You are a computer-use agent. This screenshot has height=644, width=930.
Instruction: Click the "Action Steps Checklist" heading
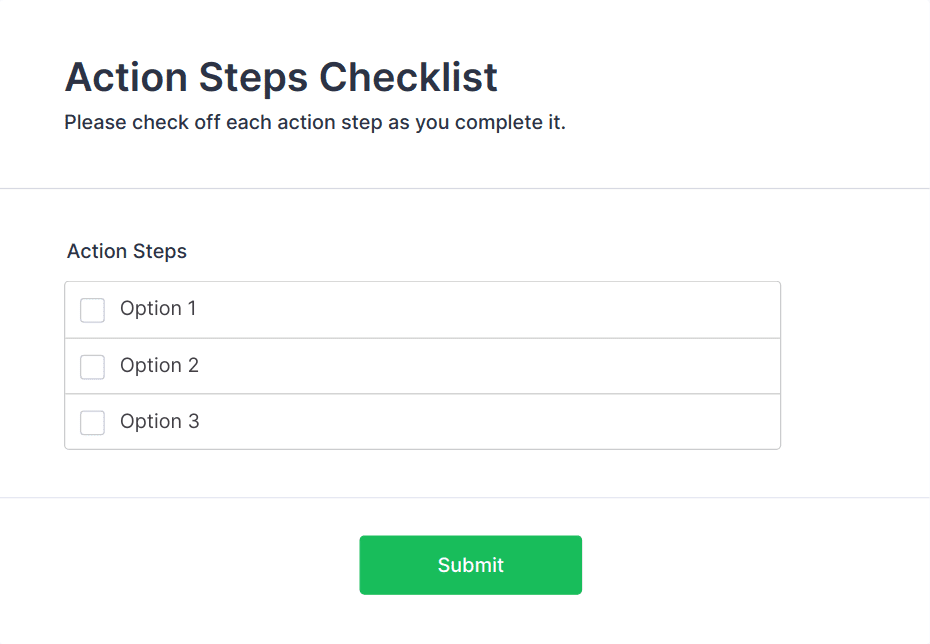coord(281,77)
